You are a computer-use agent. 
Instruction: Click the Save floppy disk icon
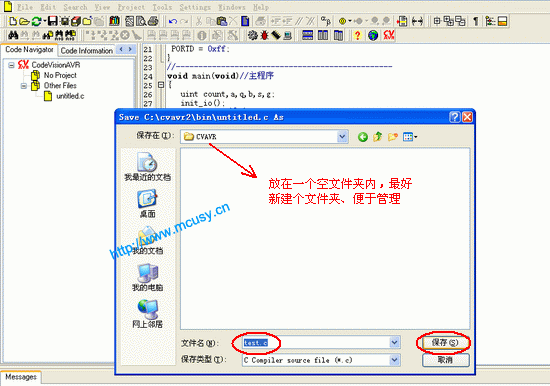pyautogui.click(x=53, y=21)
